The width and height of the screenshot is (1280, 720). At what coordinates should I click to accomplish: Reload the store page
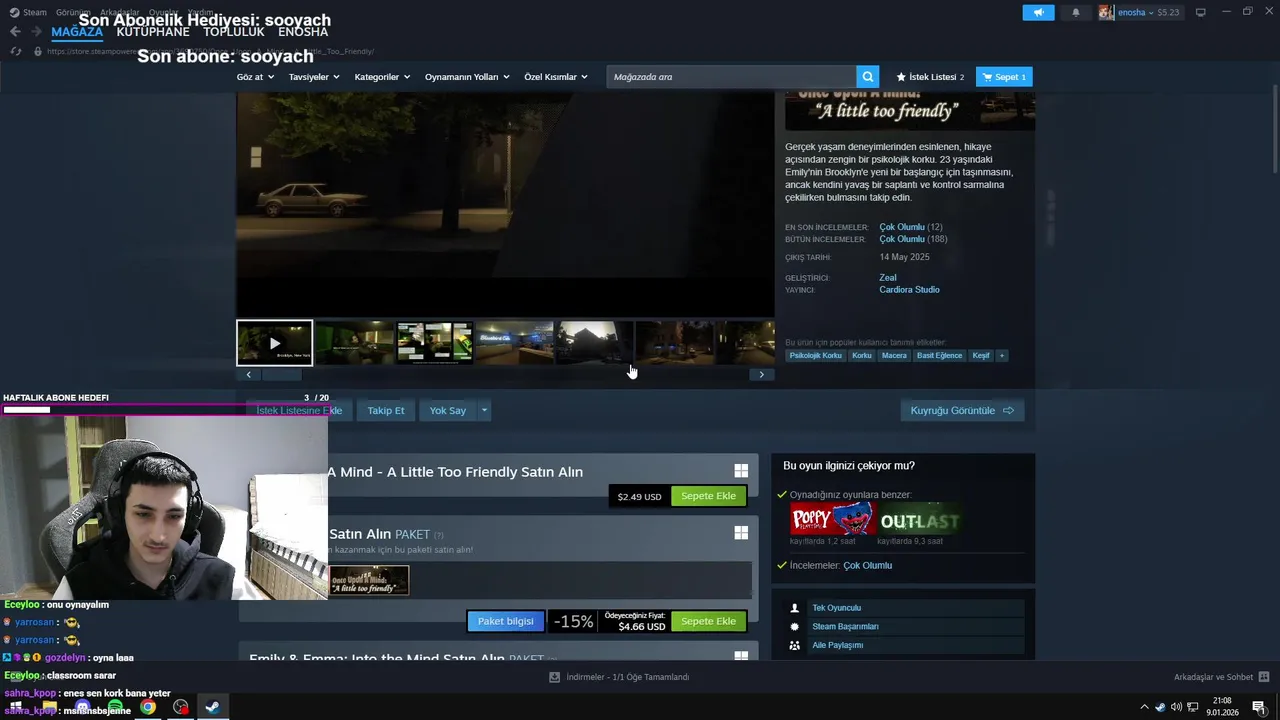[16, 51]
